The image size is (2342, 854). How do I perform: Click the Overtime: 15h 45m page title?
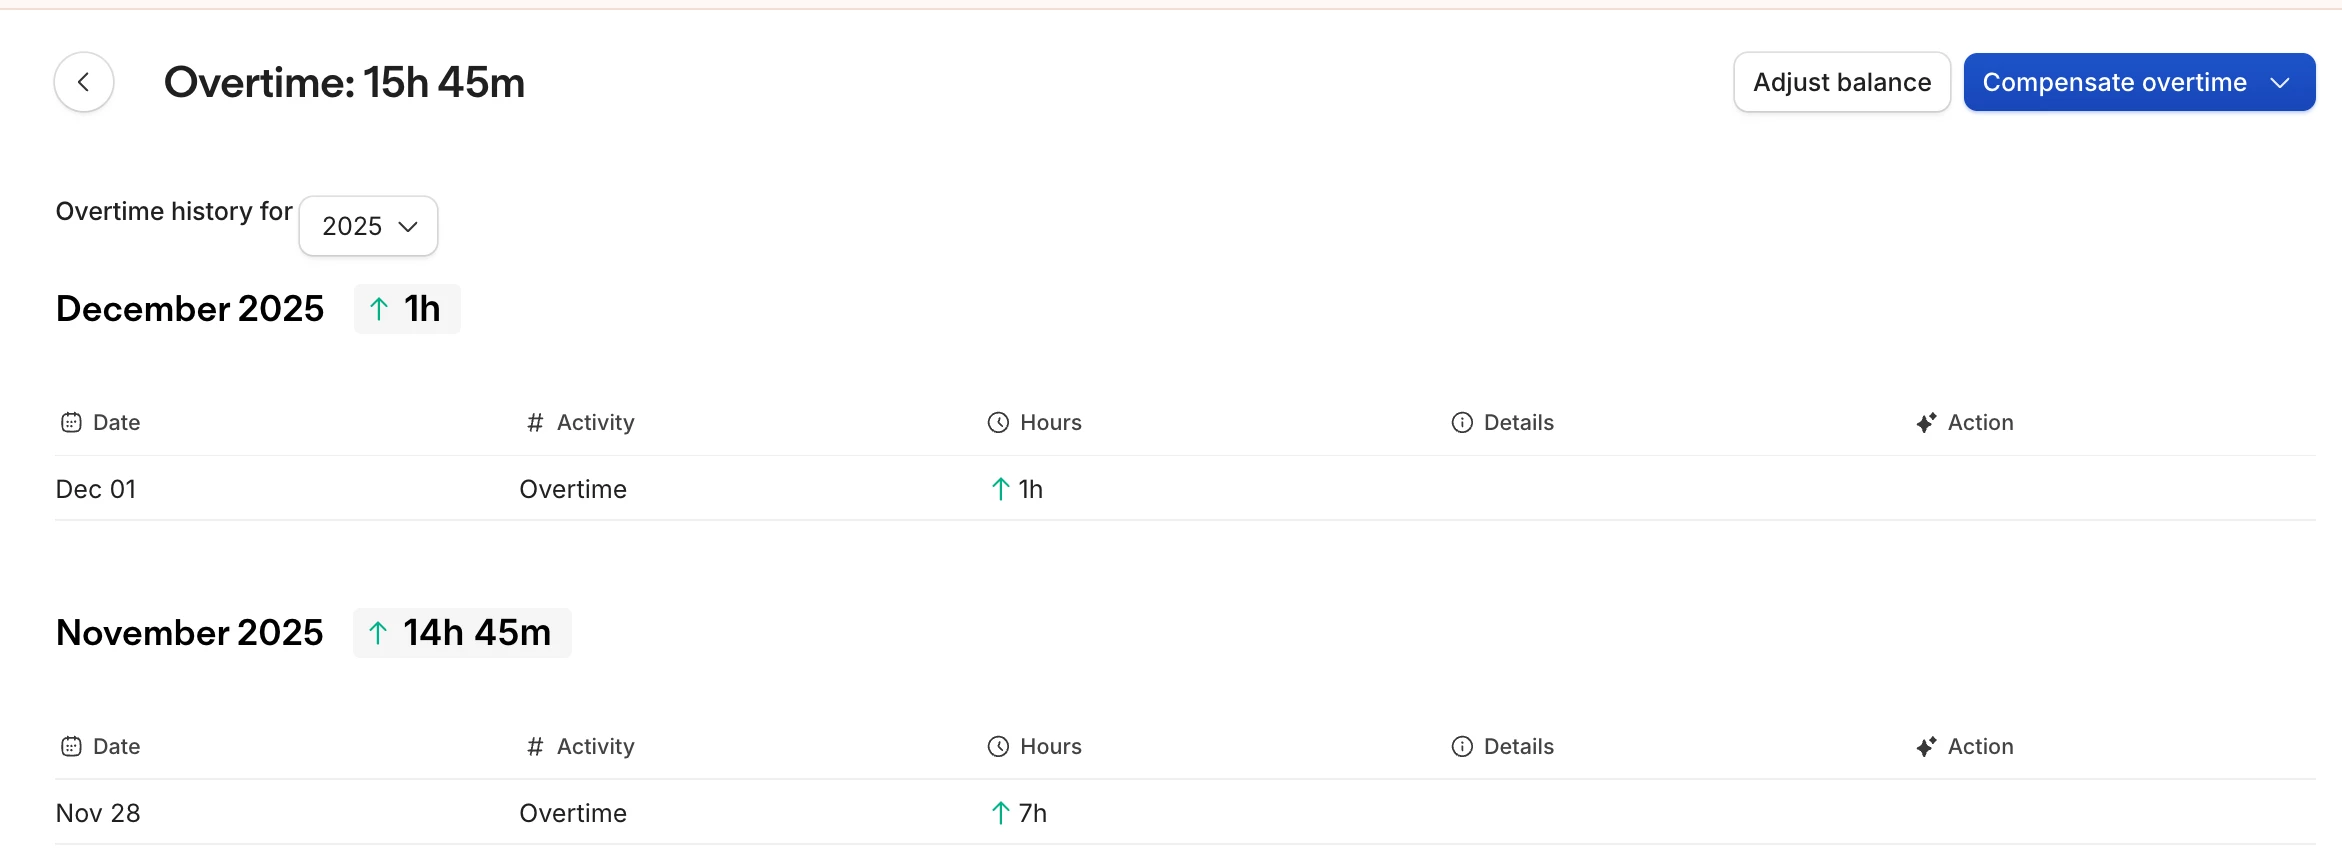pos(344,83)
